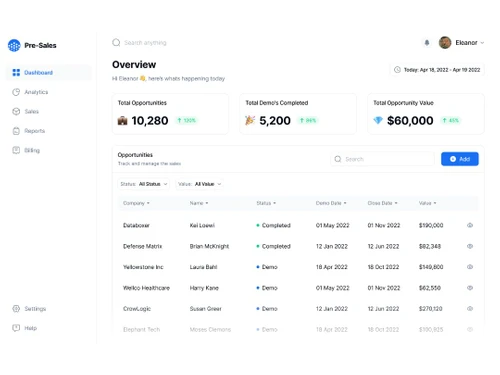Viewport: 500px width, 375px height.
Task: Click the Brian McKnight name cell
Action: pos(209,246)
